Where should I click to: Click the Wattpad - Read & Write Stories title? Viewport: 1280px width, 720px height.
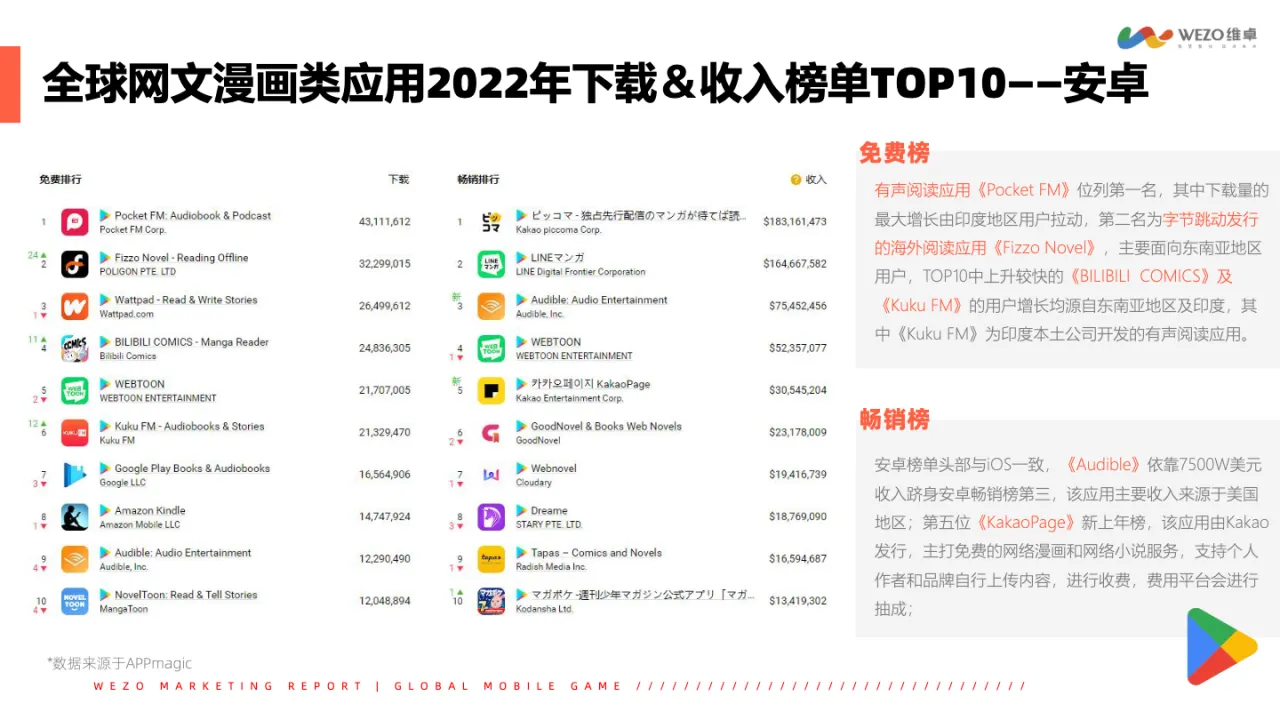pyautogui.click(x=186, y=300)
